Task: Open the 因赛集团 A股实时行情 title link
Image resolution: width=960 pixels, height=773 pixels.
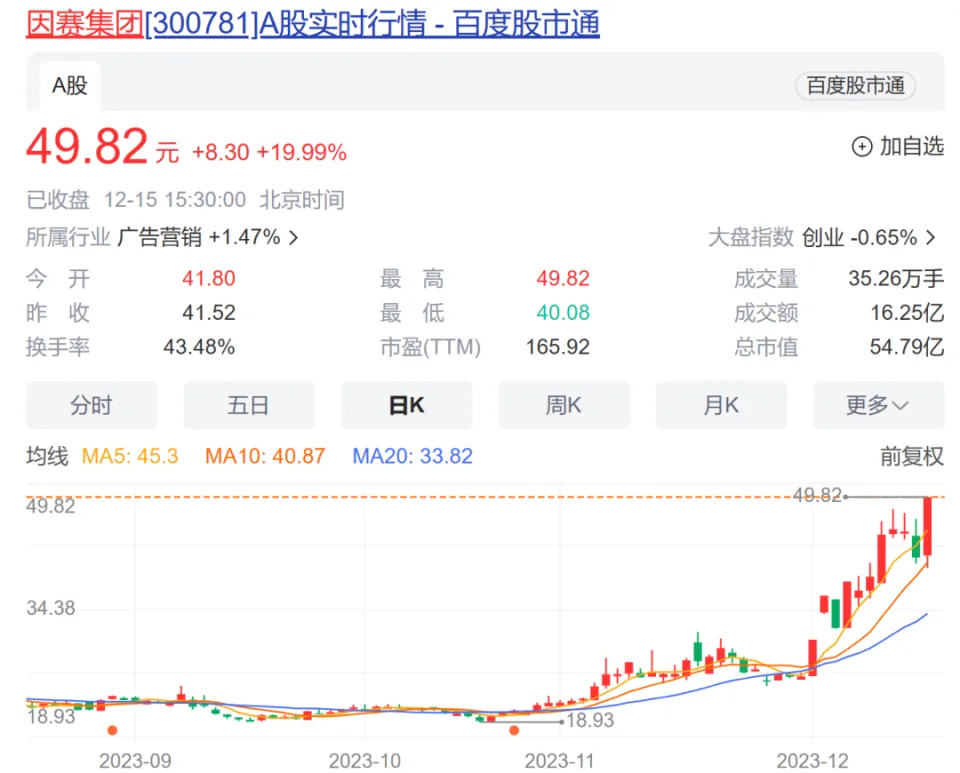Action: tap(312, 23)
